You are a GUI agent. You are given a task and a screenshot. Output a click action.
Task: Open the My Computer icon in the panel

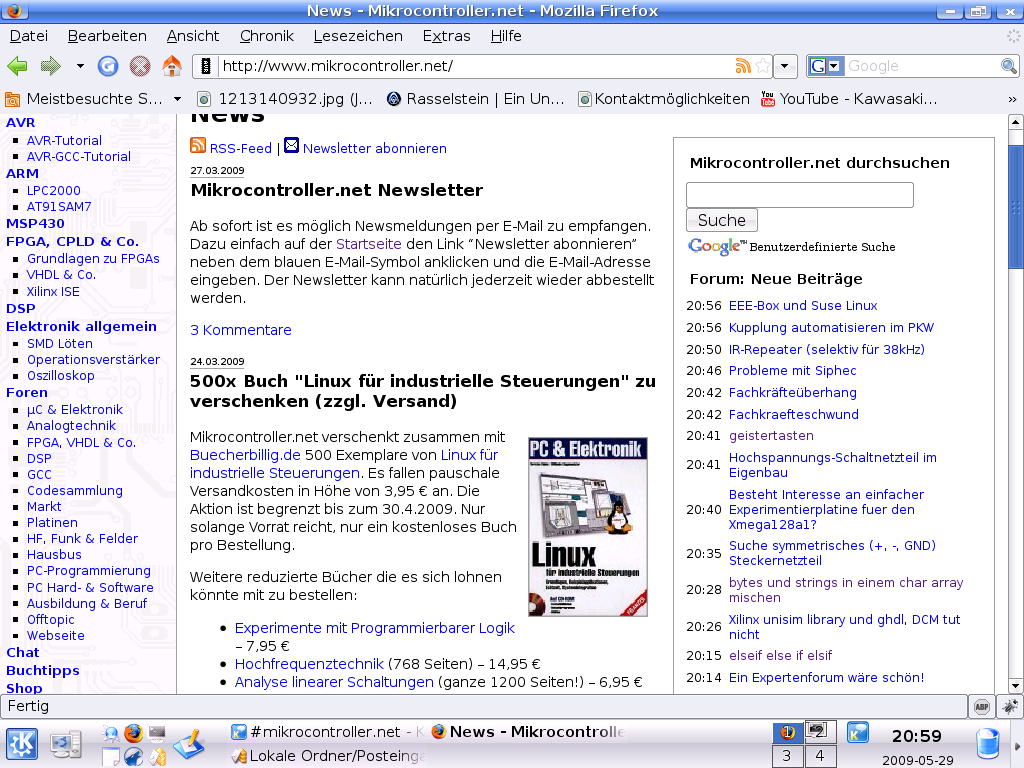pos(66,744)
